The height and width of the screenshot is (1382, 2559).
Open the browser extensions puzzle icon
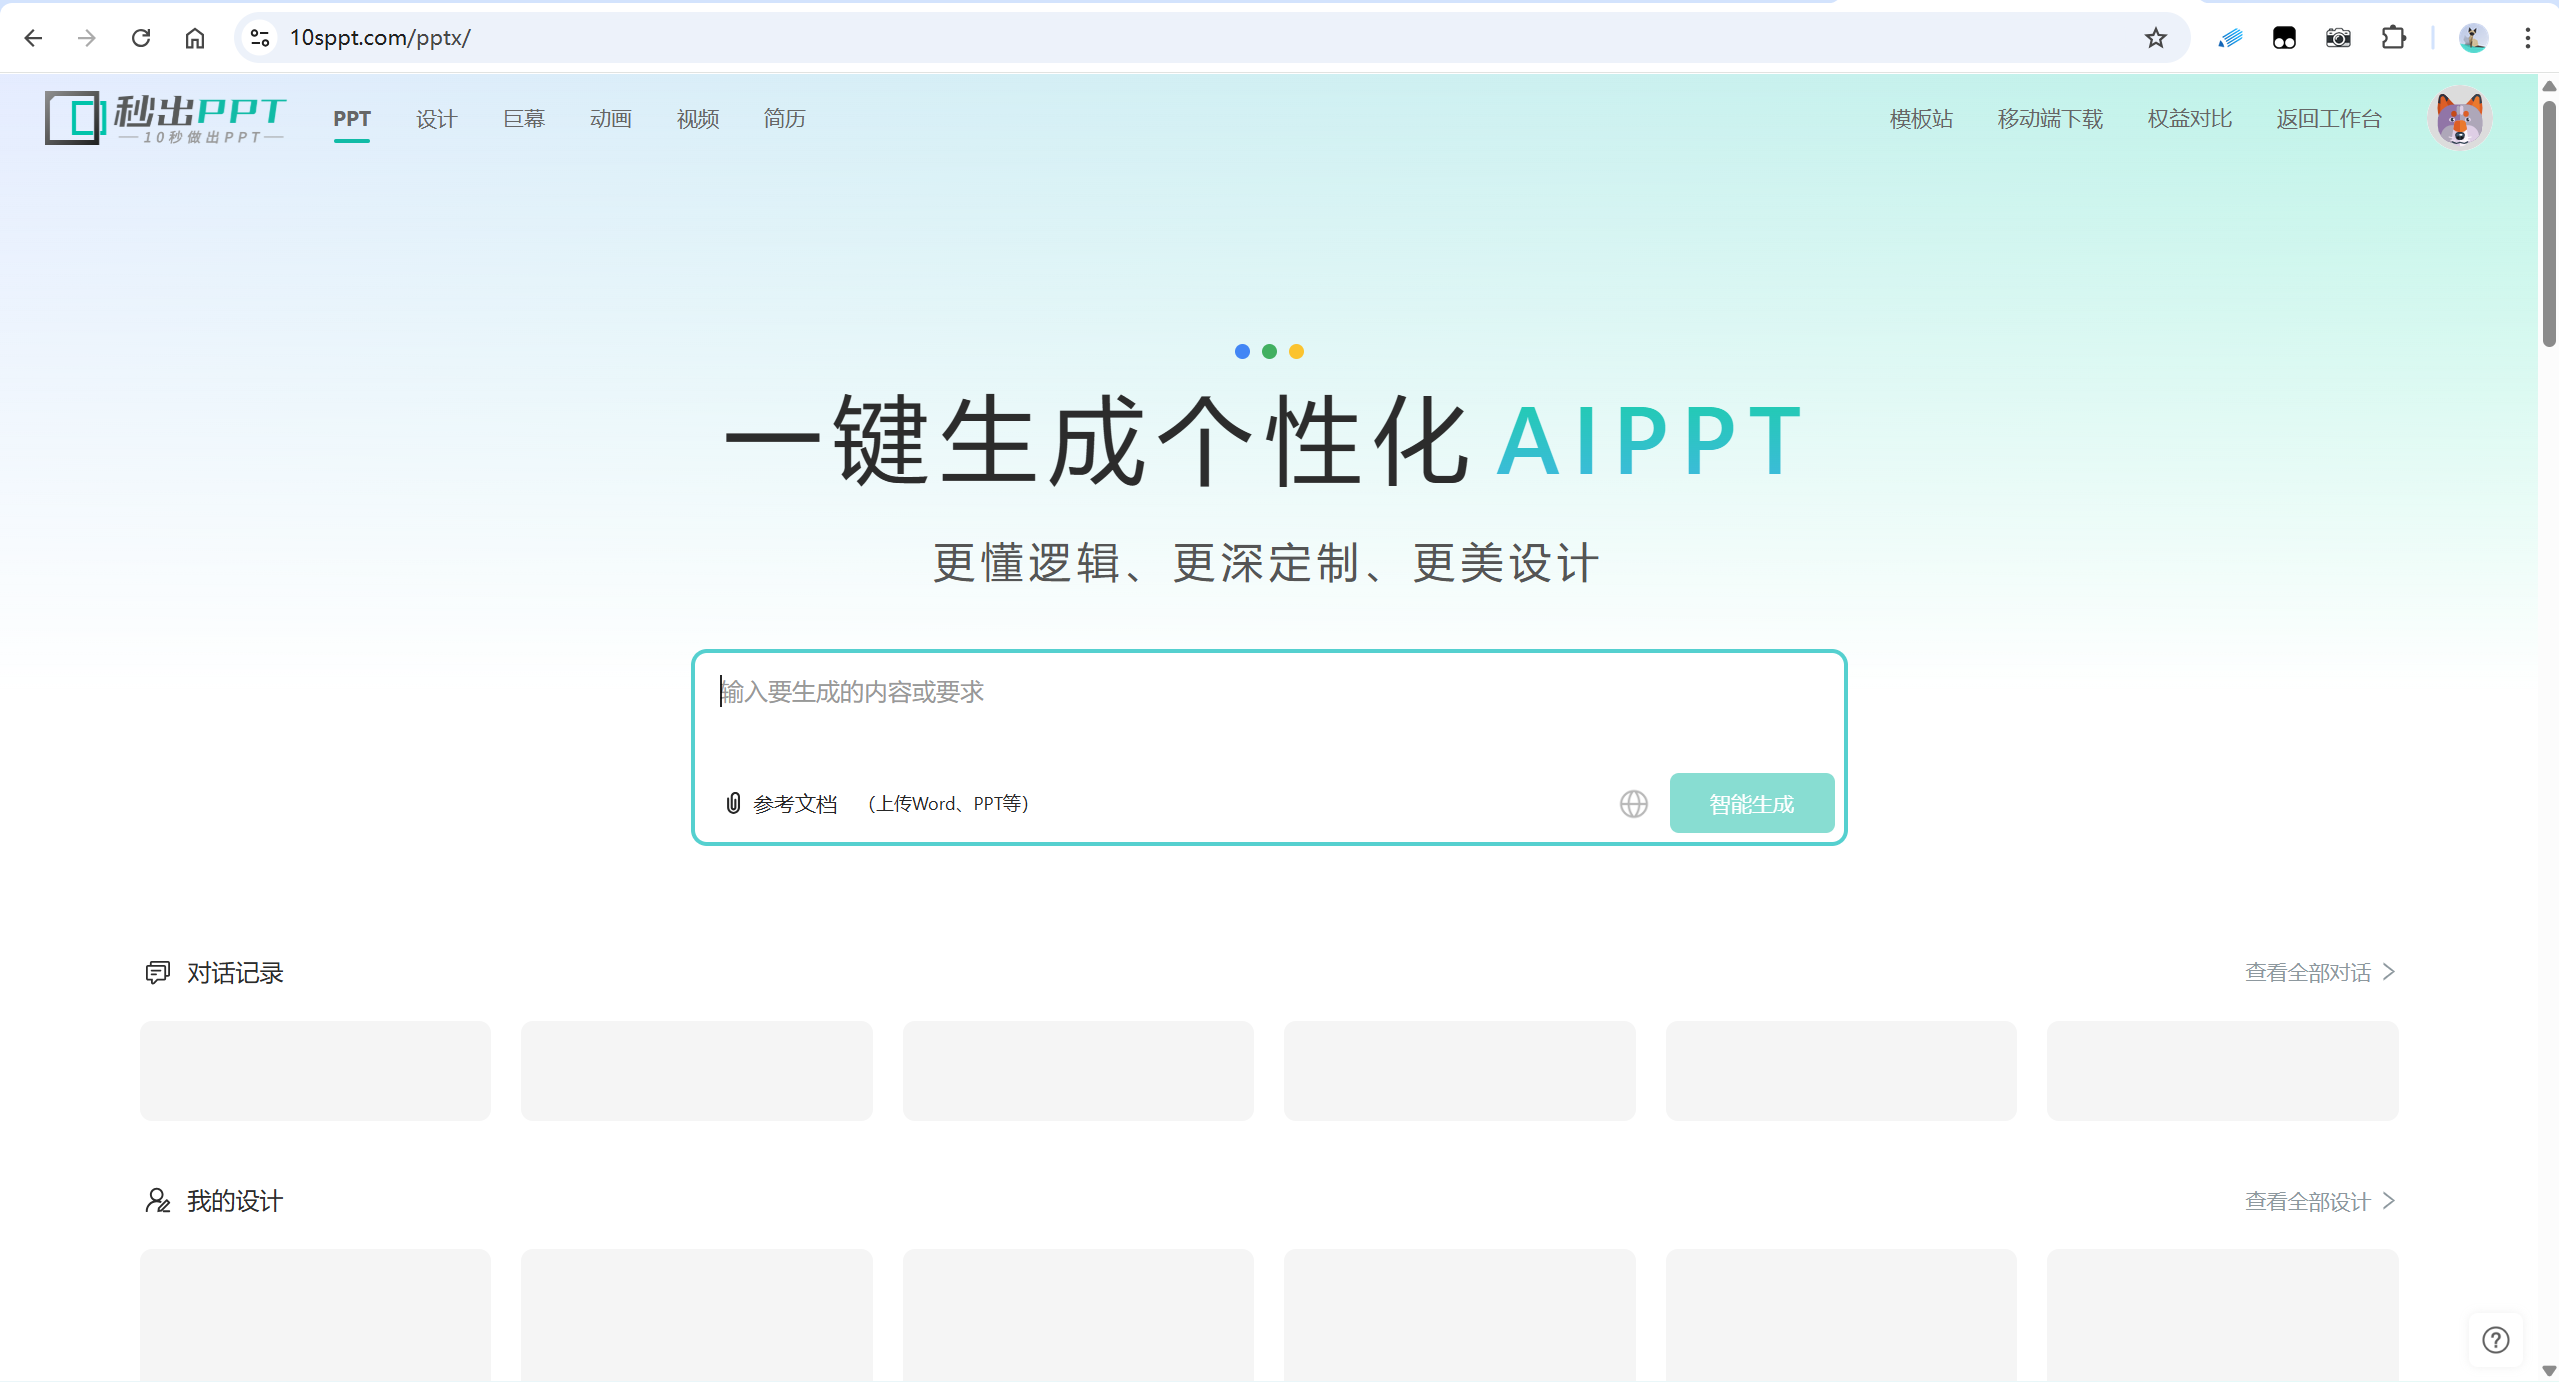click(x=2393, y=38)
